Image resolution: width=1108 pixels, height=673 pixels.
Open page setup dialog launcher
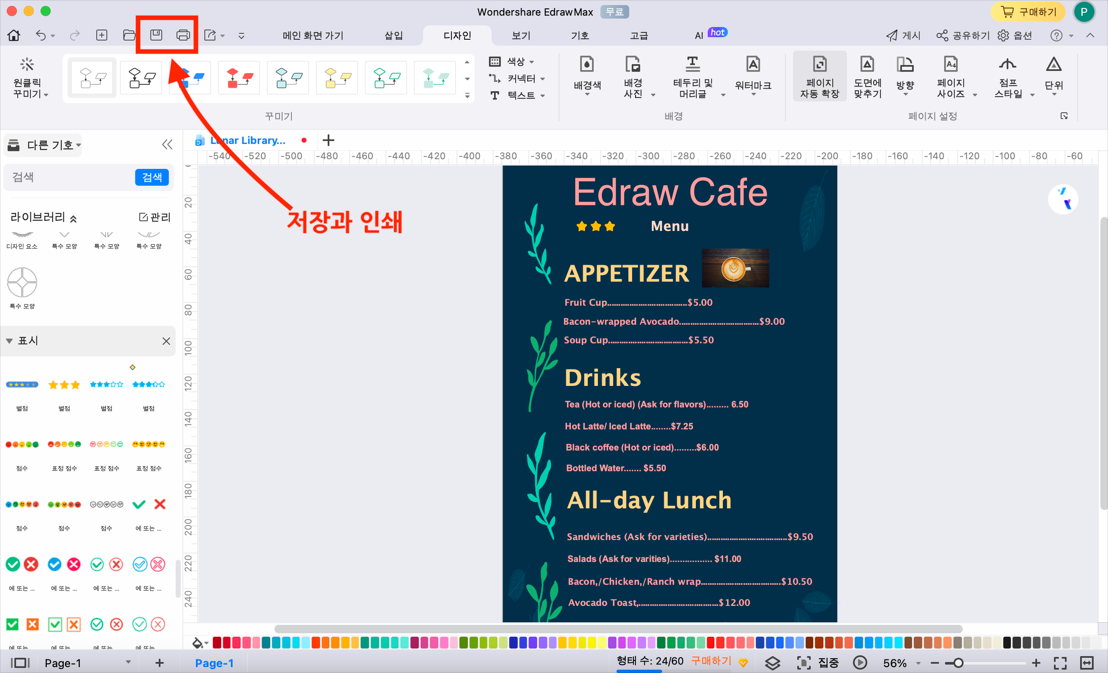(x=1064, y=116)
